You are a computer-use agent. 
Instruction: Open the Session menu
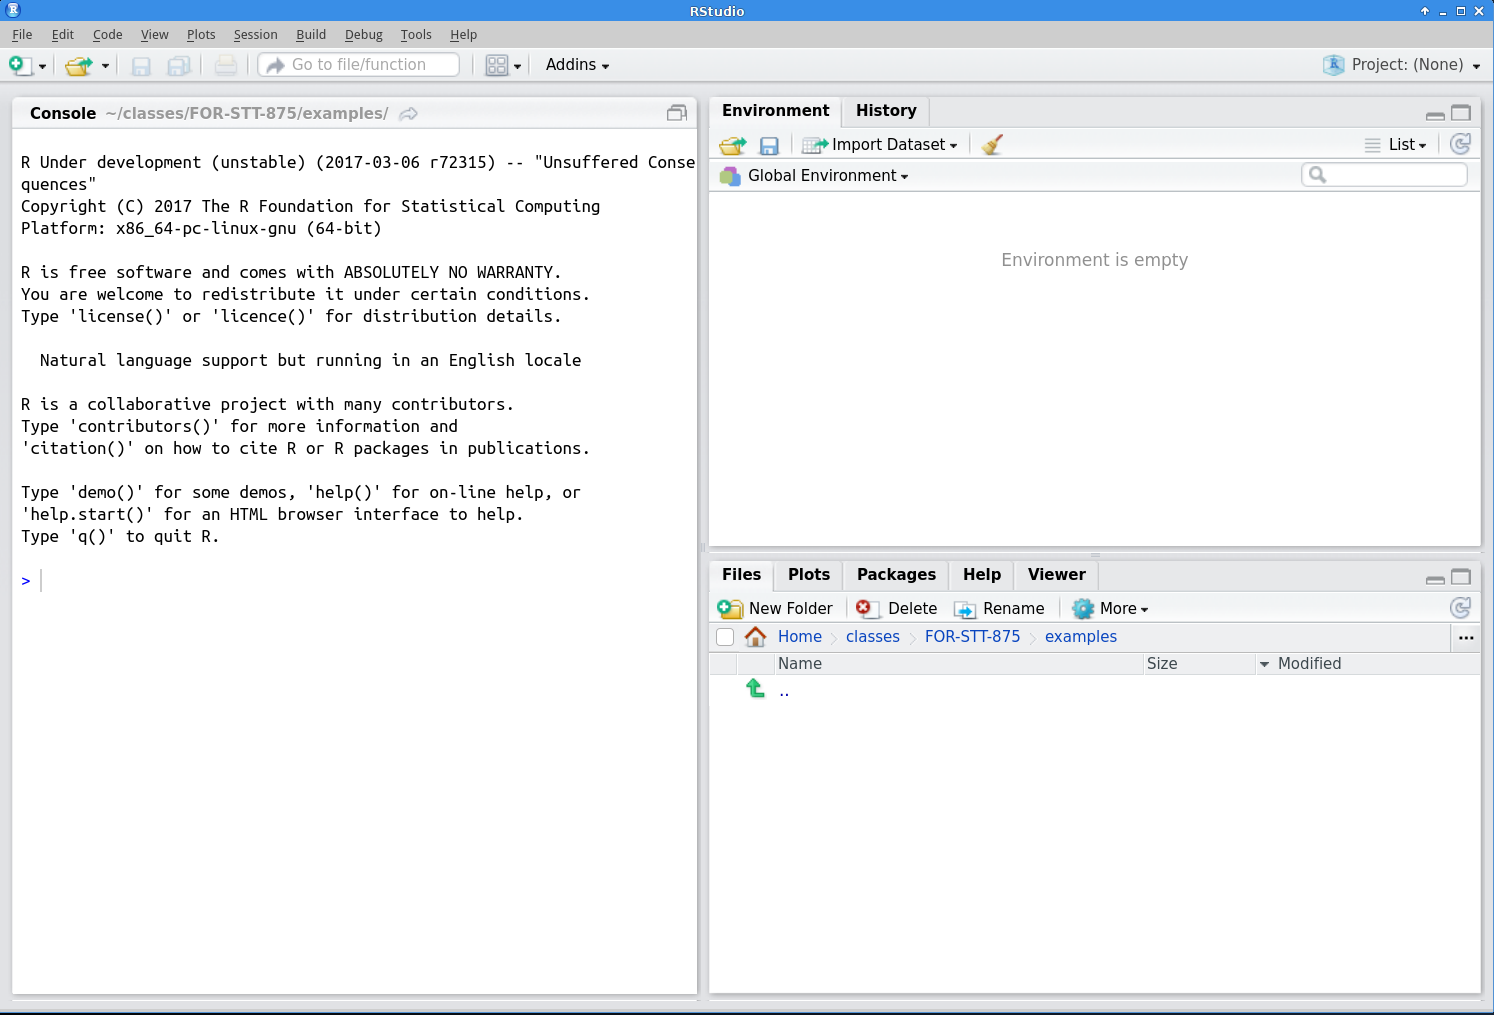coord(256,34)
